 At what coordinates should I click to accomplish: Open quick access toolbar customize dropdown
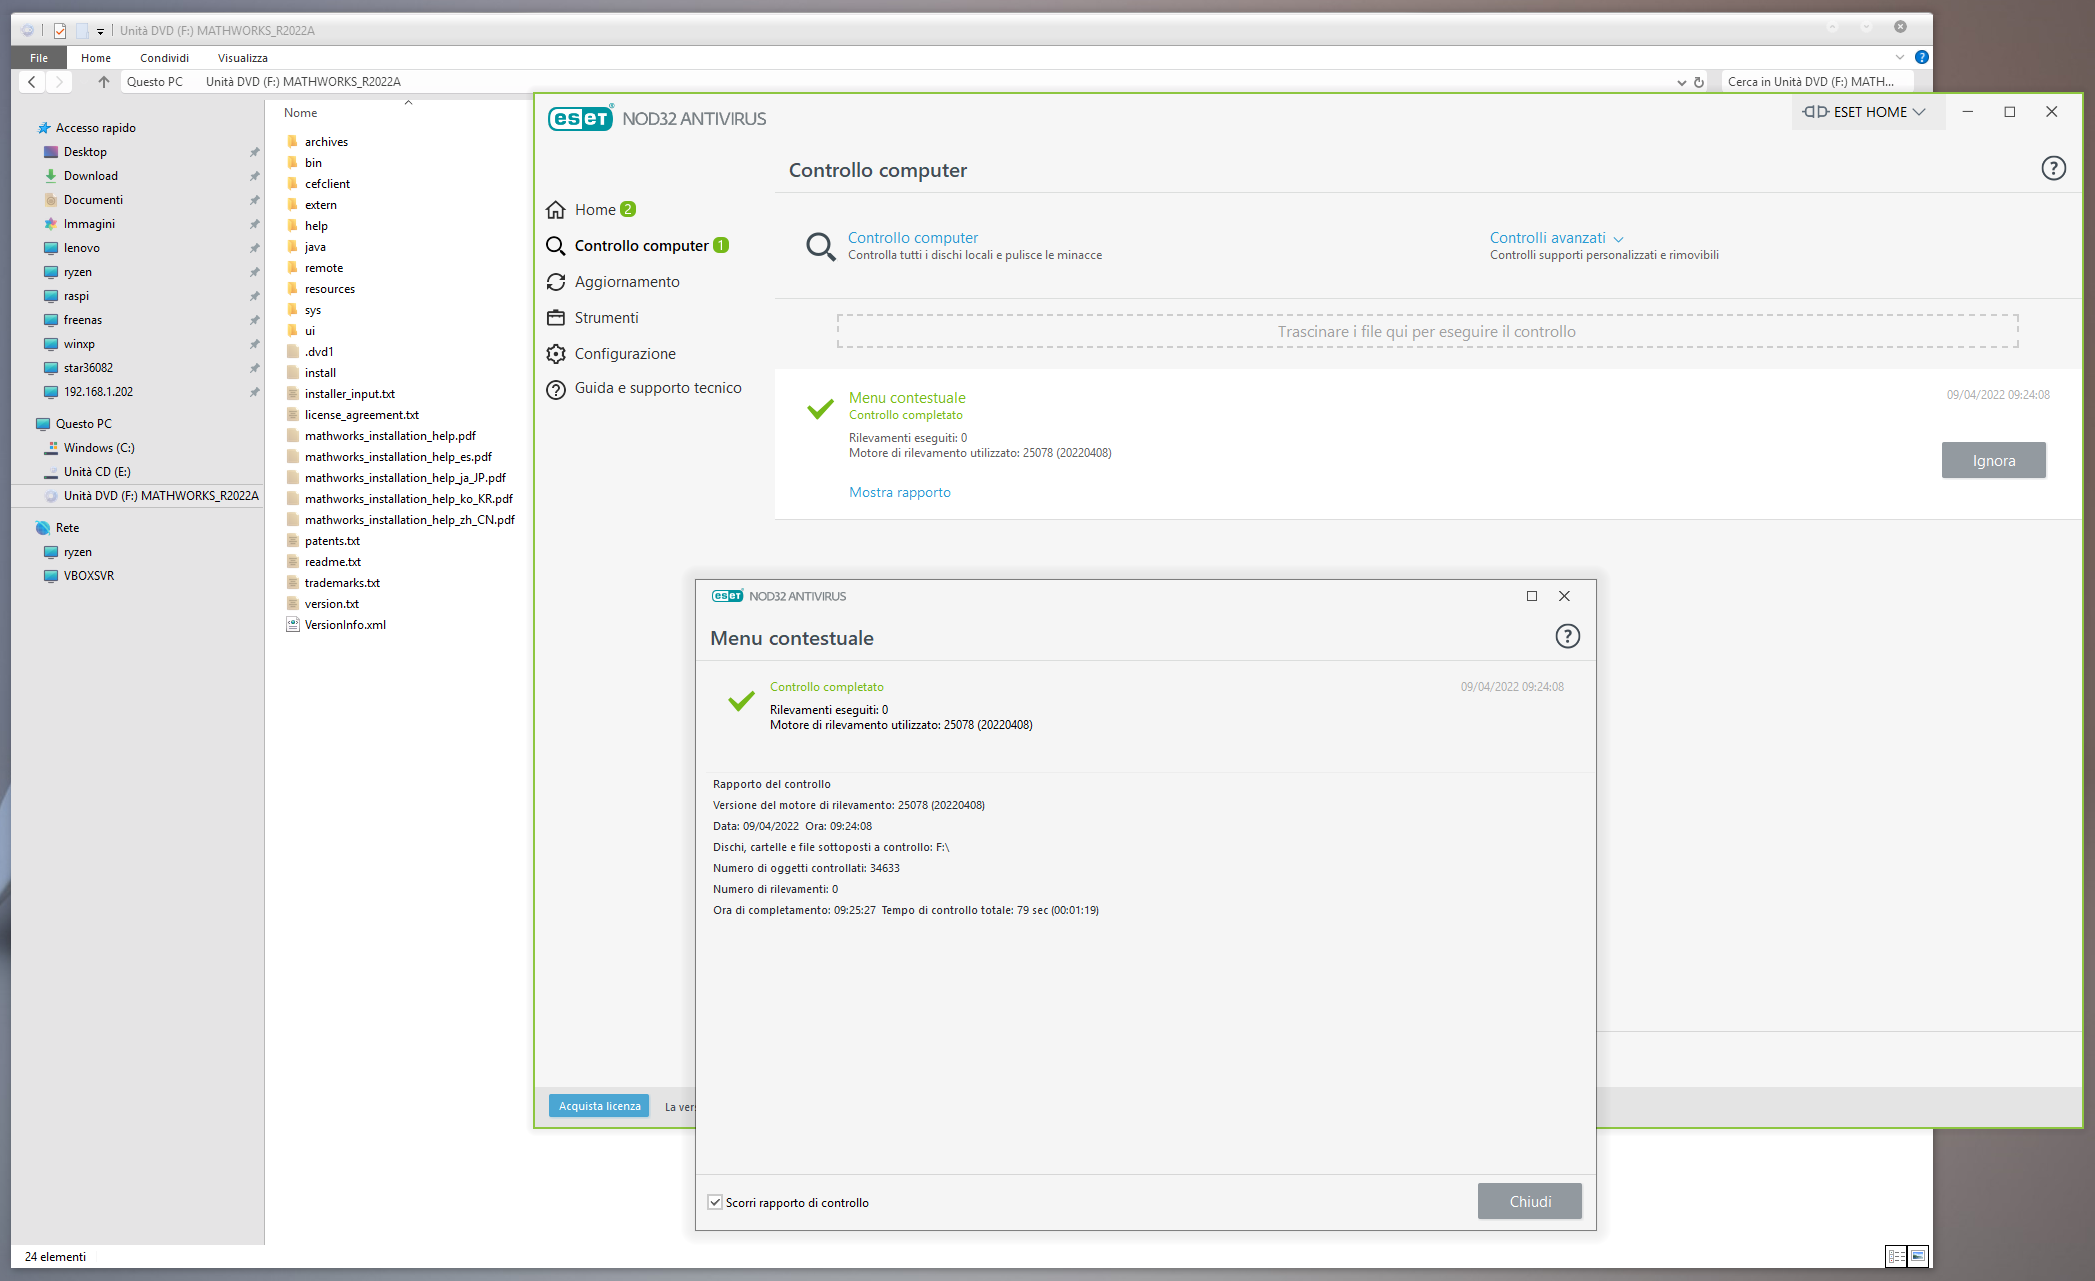tap(100, 31)
